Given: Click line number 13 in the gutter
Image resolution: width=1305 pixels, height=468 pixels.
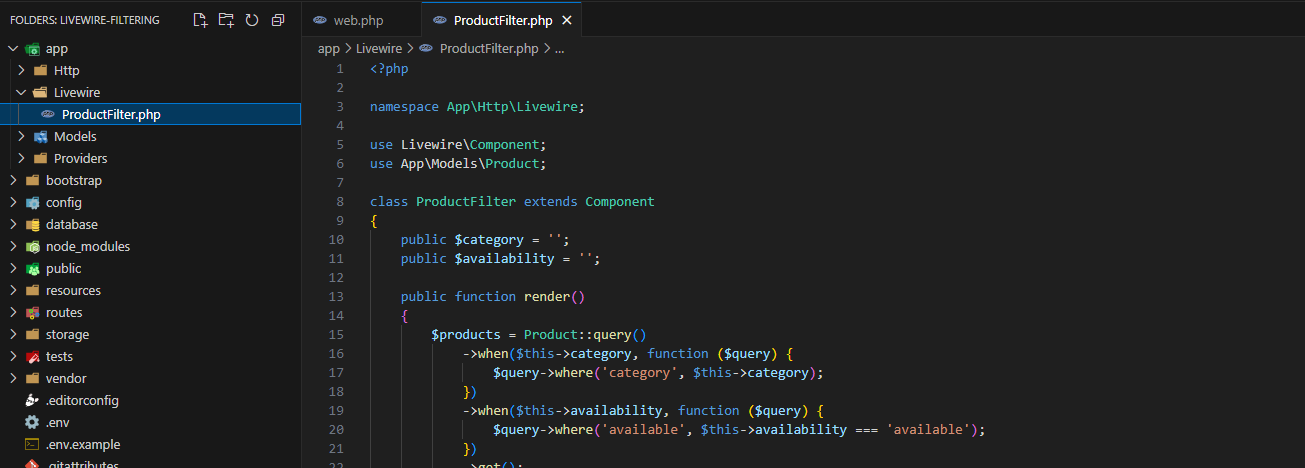Looking at the screenshot, I should (x=335, y=297).
